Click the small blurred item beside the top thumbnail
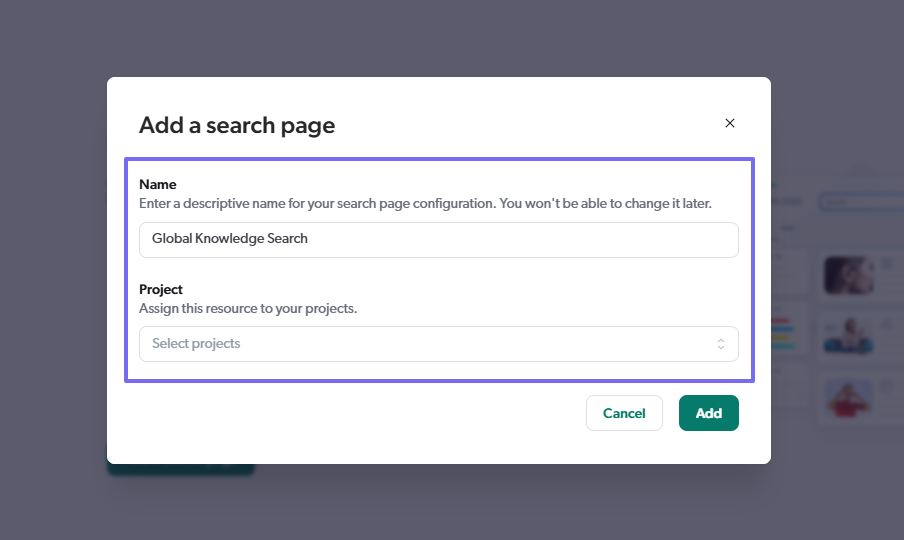The width and height of the screenshot is (904, 540). pyautogui.click(x=886, y=264)
